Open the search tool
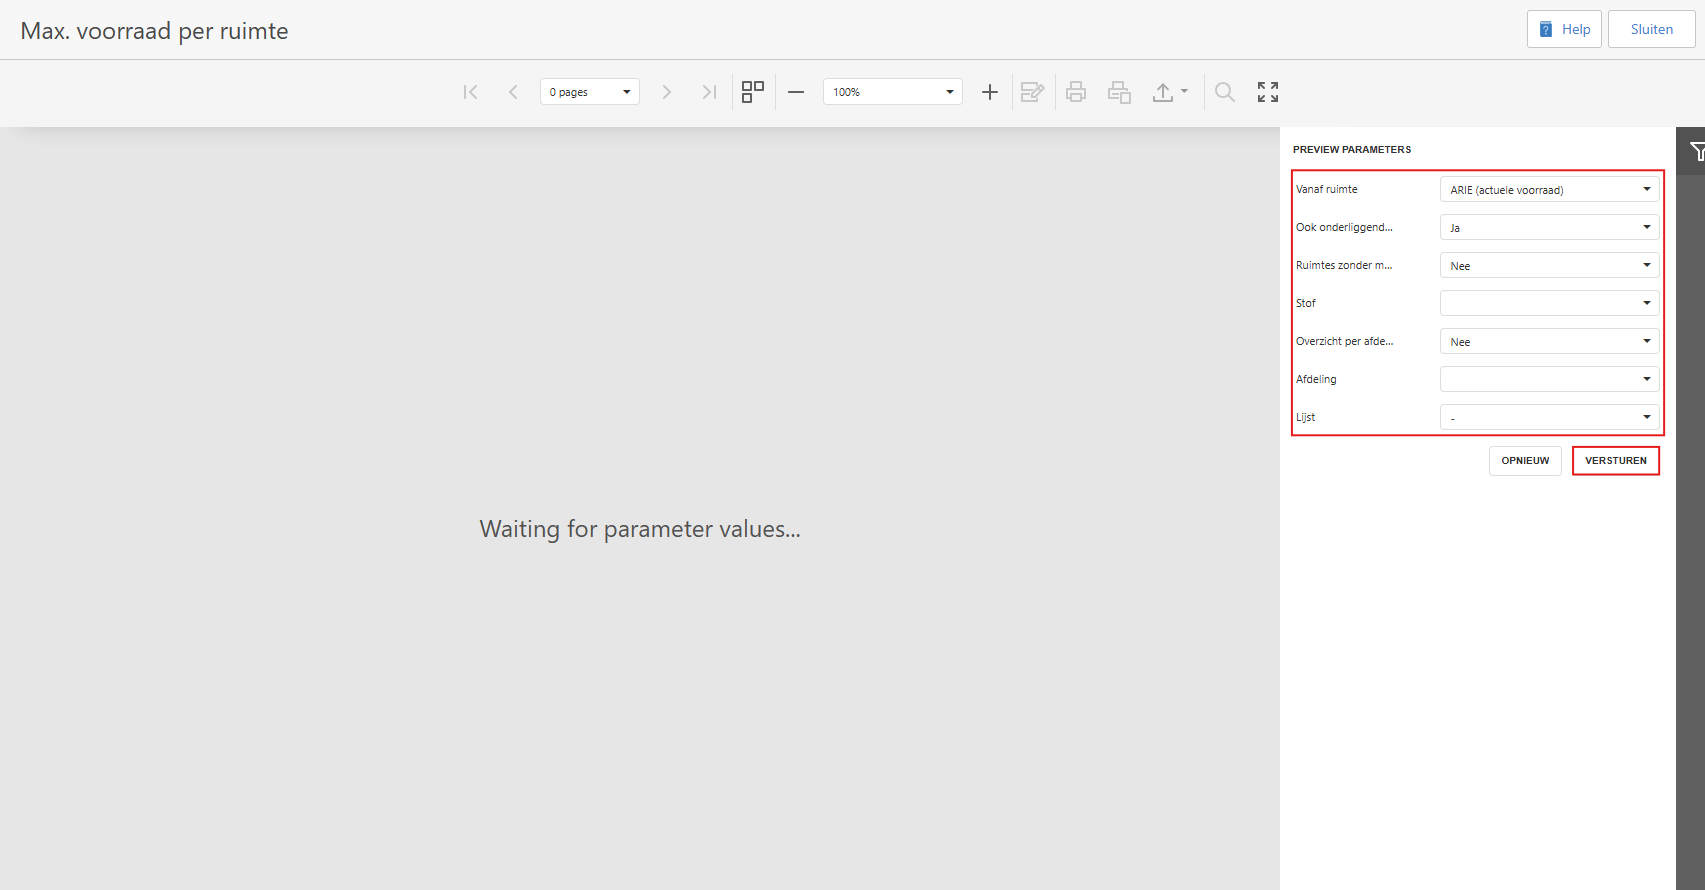The width and height of the screenshot is (1705, 890). click(x=1225, y=92)
